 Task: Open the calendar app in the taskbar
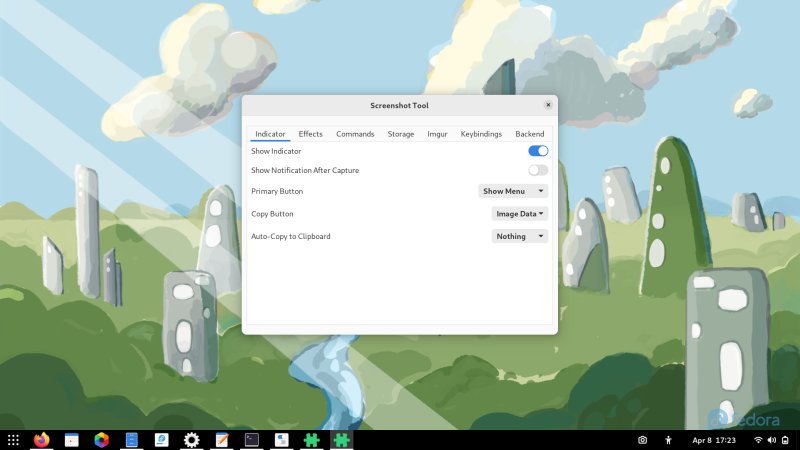[x=71, y=440]
